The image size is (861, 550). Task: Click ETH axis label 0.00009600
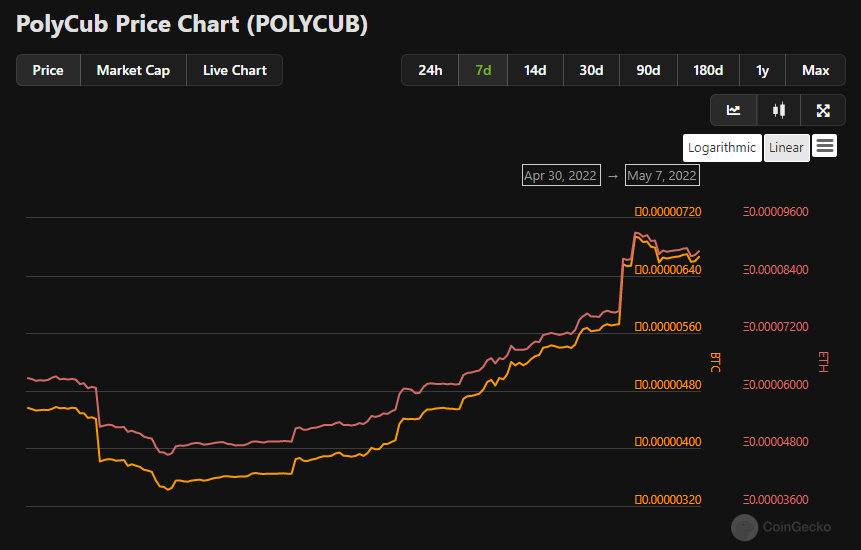(776, 212)
